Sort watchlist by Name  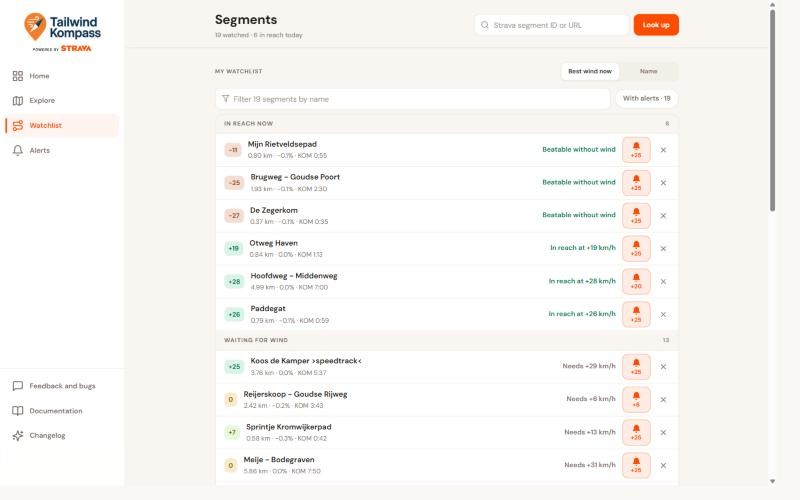tap(648, 71)
